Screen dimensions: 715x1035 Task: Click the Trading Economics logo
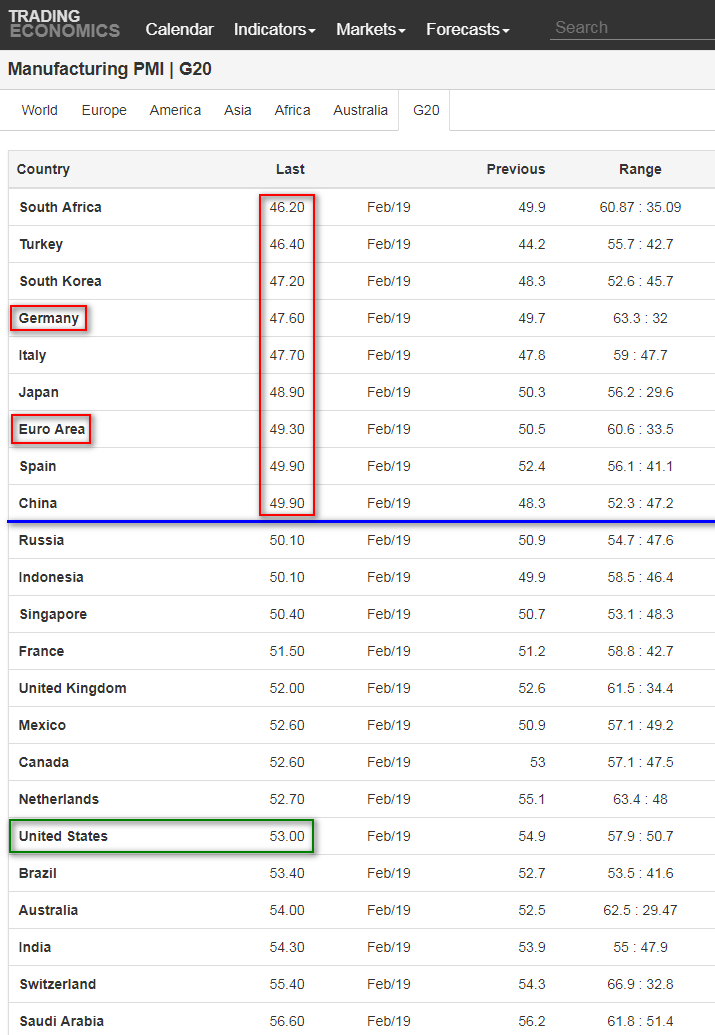click(x=64, y=24)
